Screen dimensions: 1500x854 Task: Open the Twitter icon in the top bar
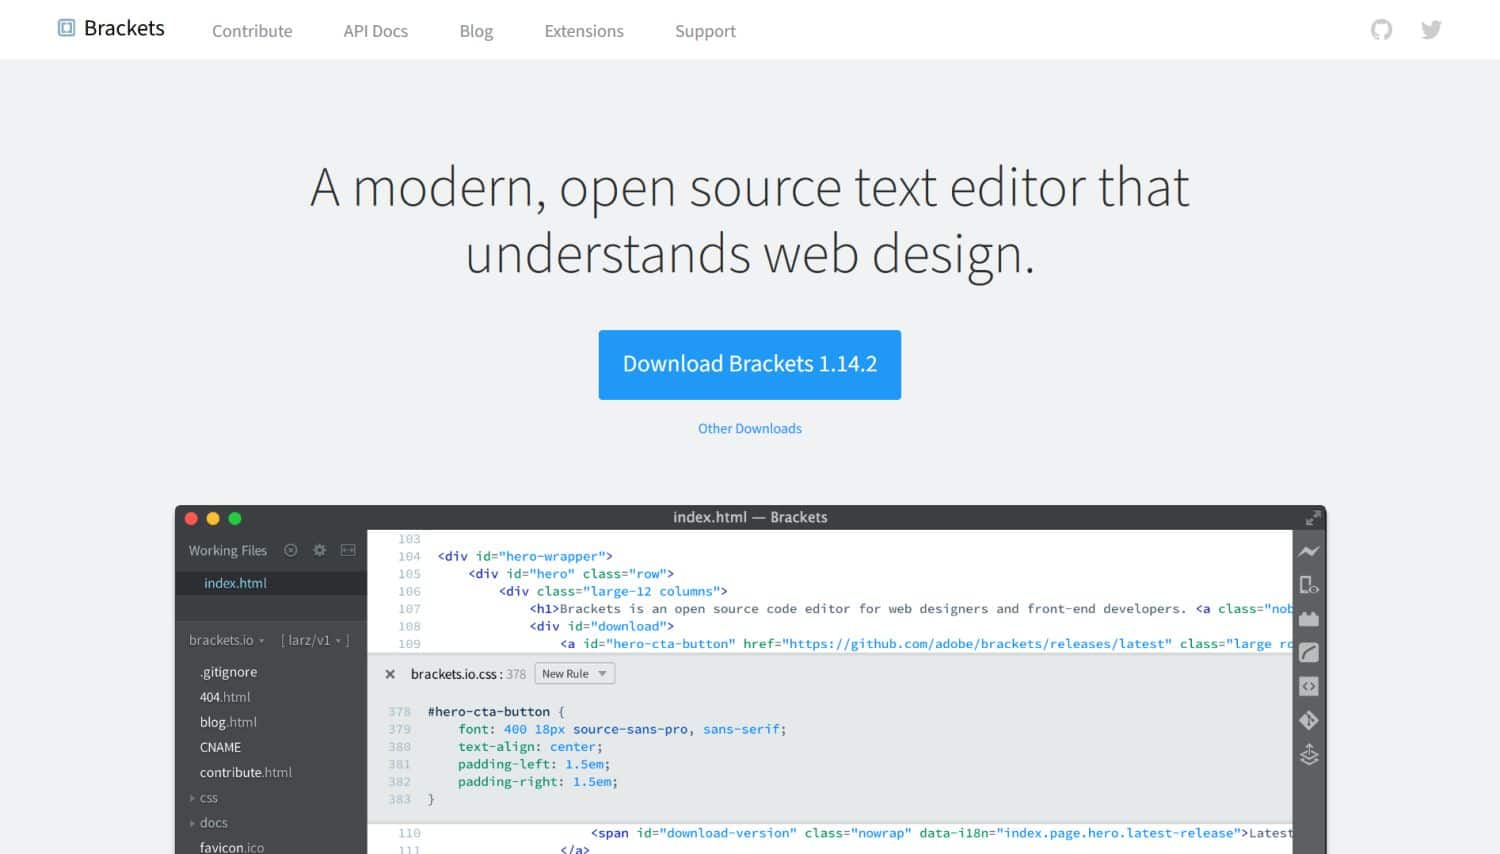1431,30
